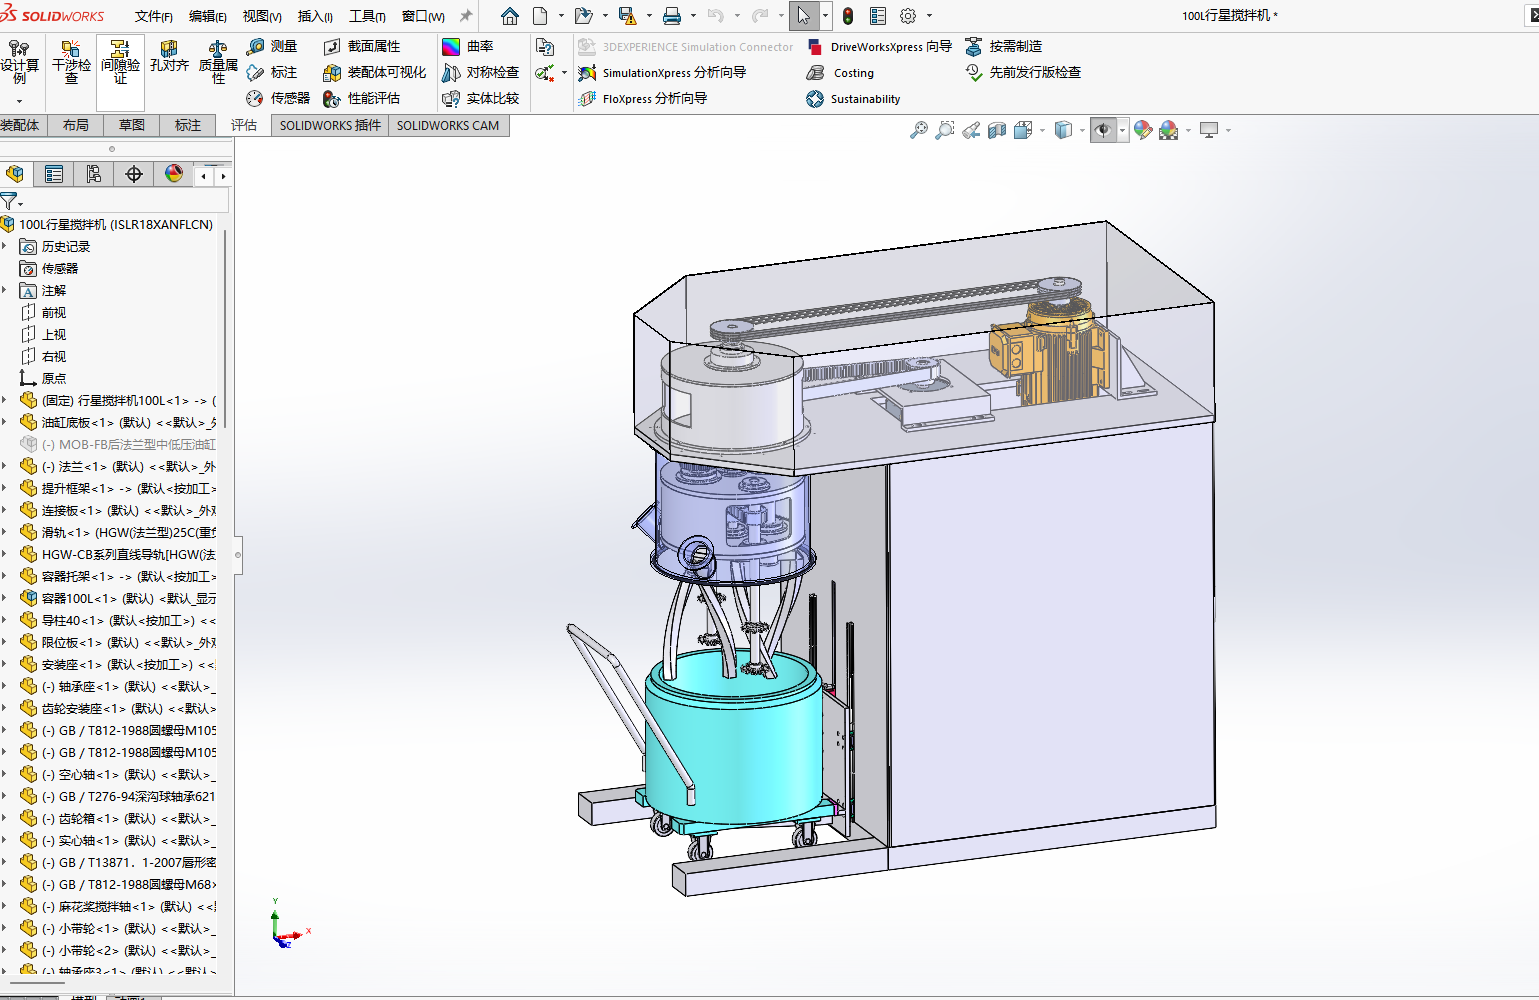Open the Performance Evaluation tool
The image size is (1539, 1000).
pyautogui.click(x=362, y=98)
